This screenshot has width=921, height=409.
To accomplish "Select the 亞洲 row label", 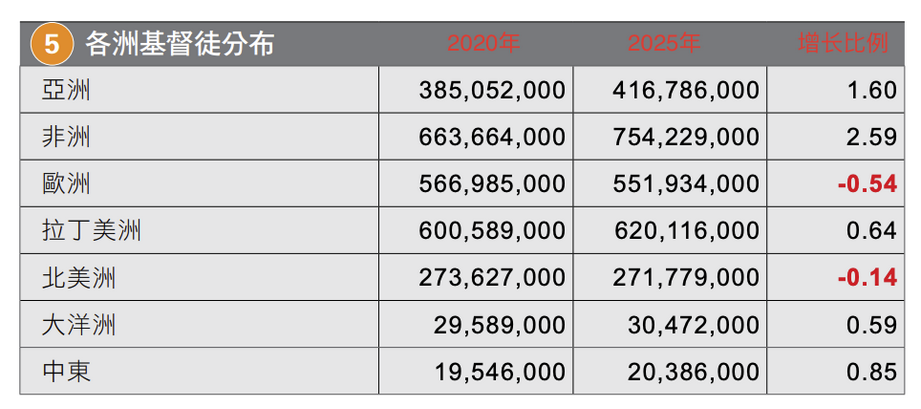I will 68,91.
